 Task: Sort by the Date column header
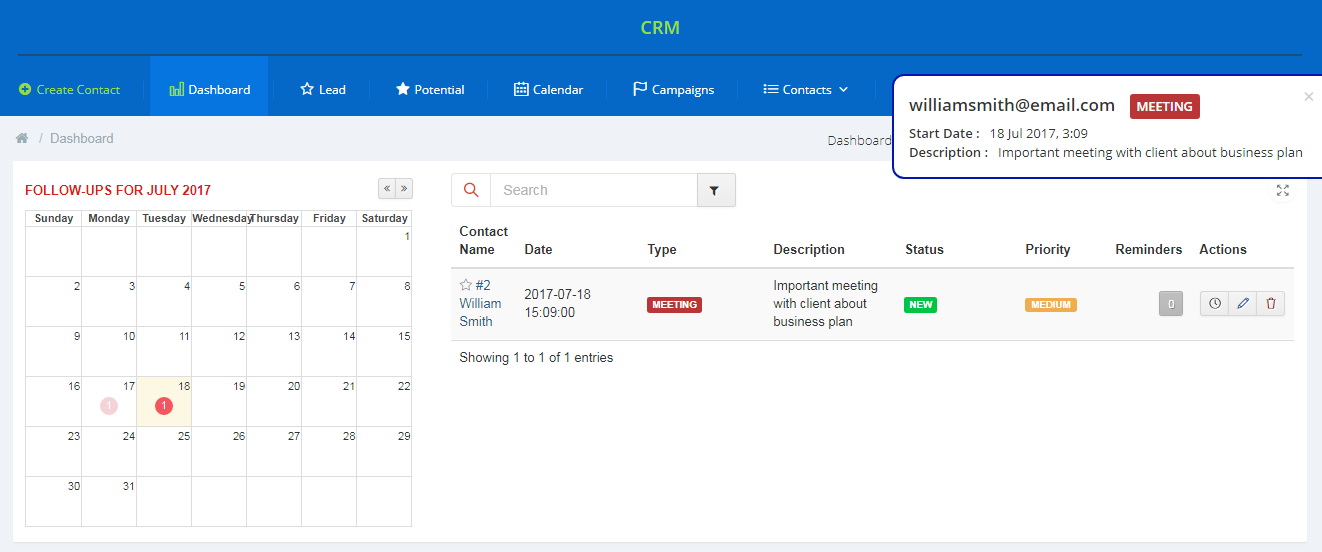[538, 249]
